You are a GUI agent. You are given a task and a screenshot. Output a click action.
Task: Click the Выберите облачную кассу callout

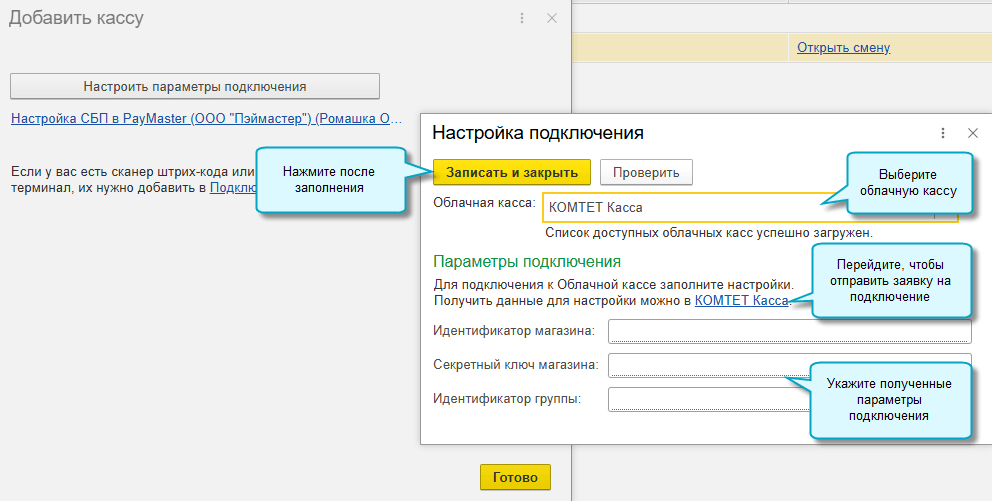click(910, 182)
